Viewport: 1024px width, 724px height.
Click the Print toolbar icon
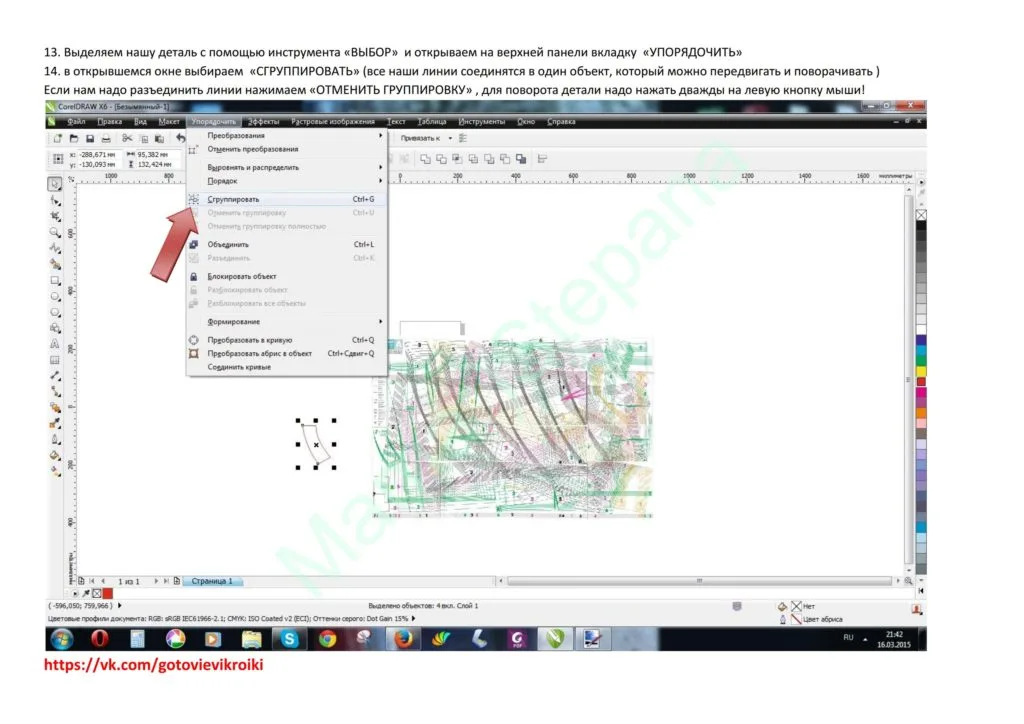pos(105,138)
